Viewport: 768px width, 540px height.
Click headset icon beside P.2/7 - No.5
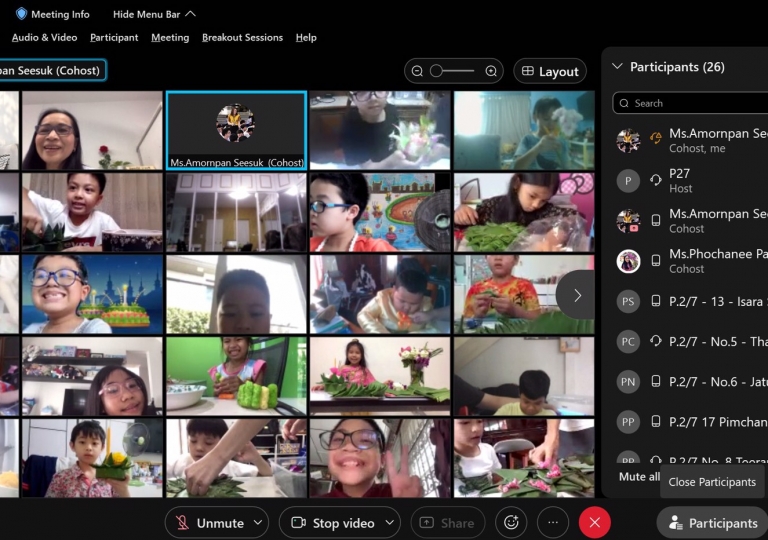tap(656, 341)
